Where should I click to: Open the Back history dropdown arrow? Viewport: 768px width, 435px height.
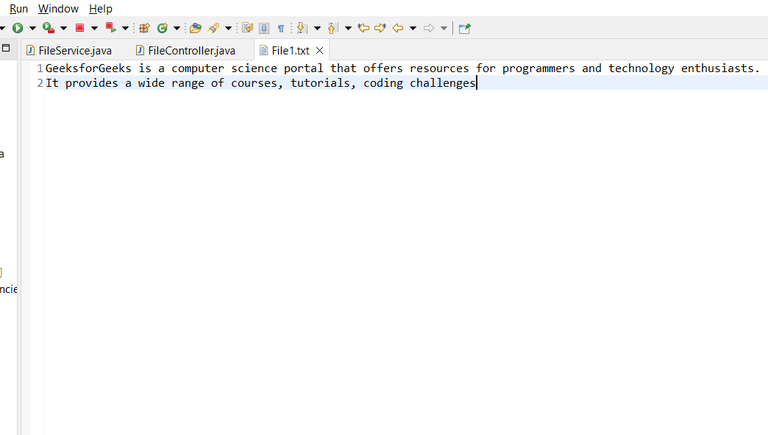click(413, 28)
